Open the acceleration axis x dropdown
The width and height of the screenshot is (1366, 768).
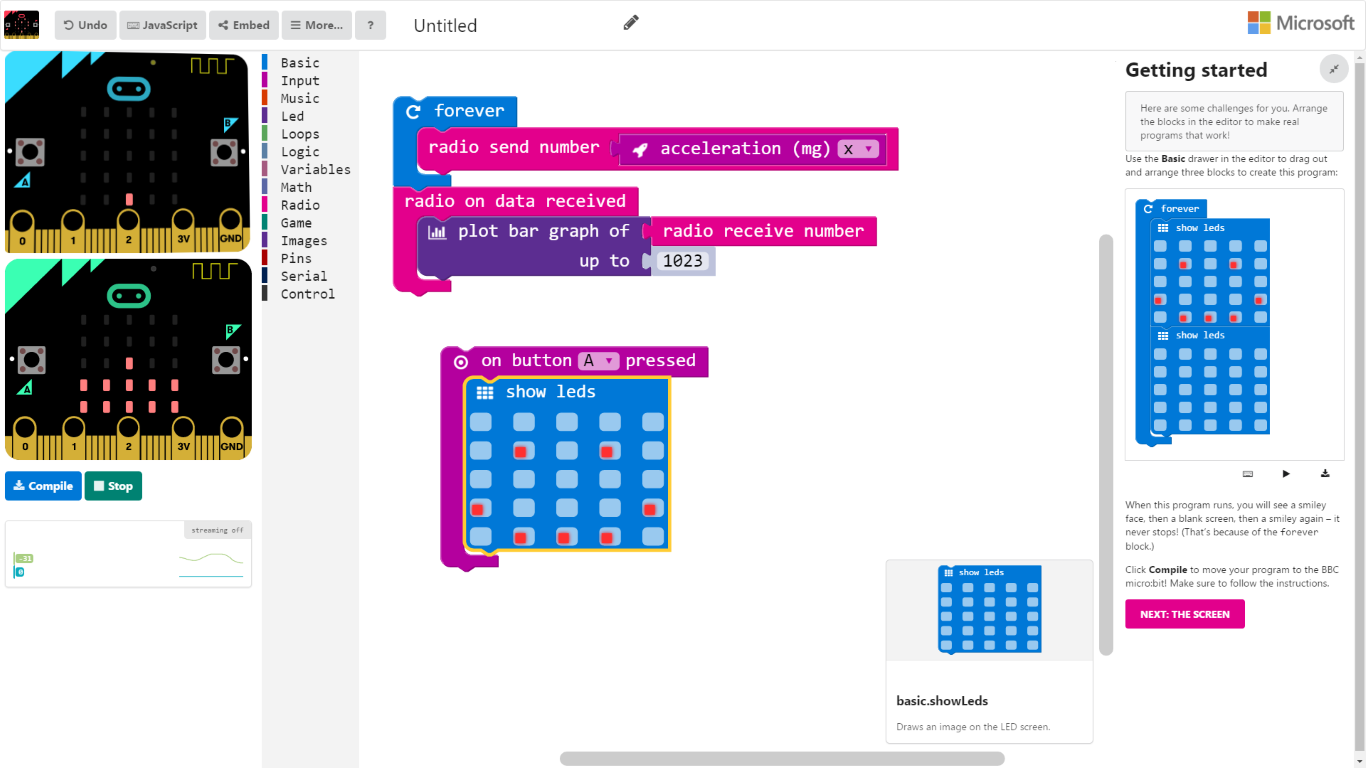pyautogui.click(x=858, y=149)
